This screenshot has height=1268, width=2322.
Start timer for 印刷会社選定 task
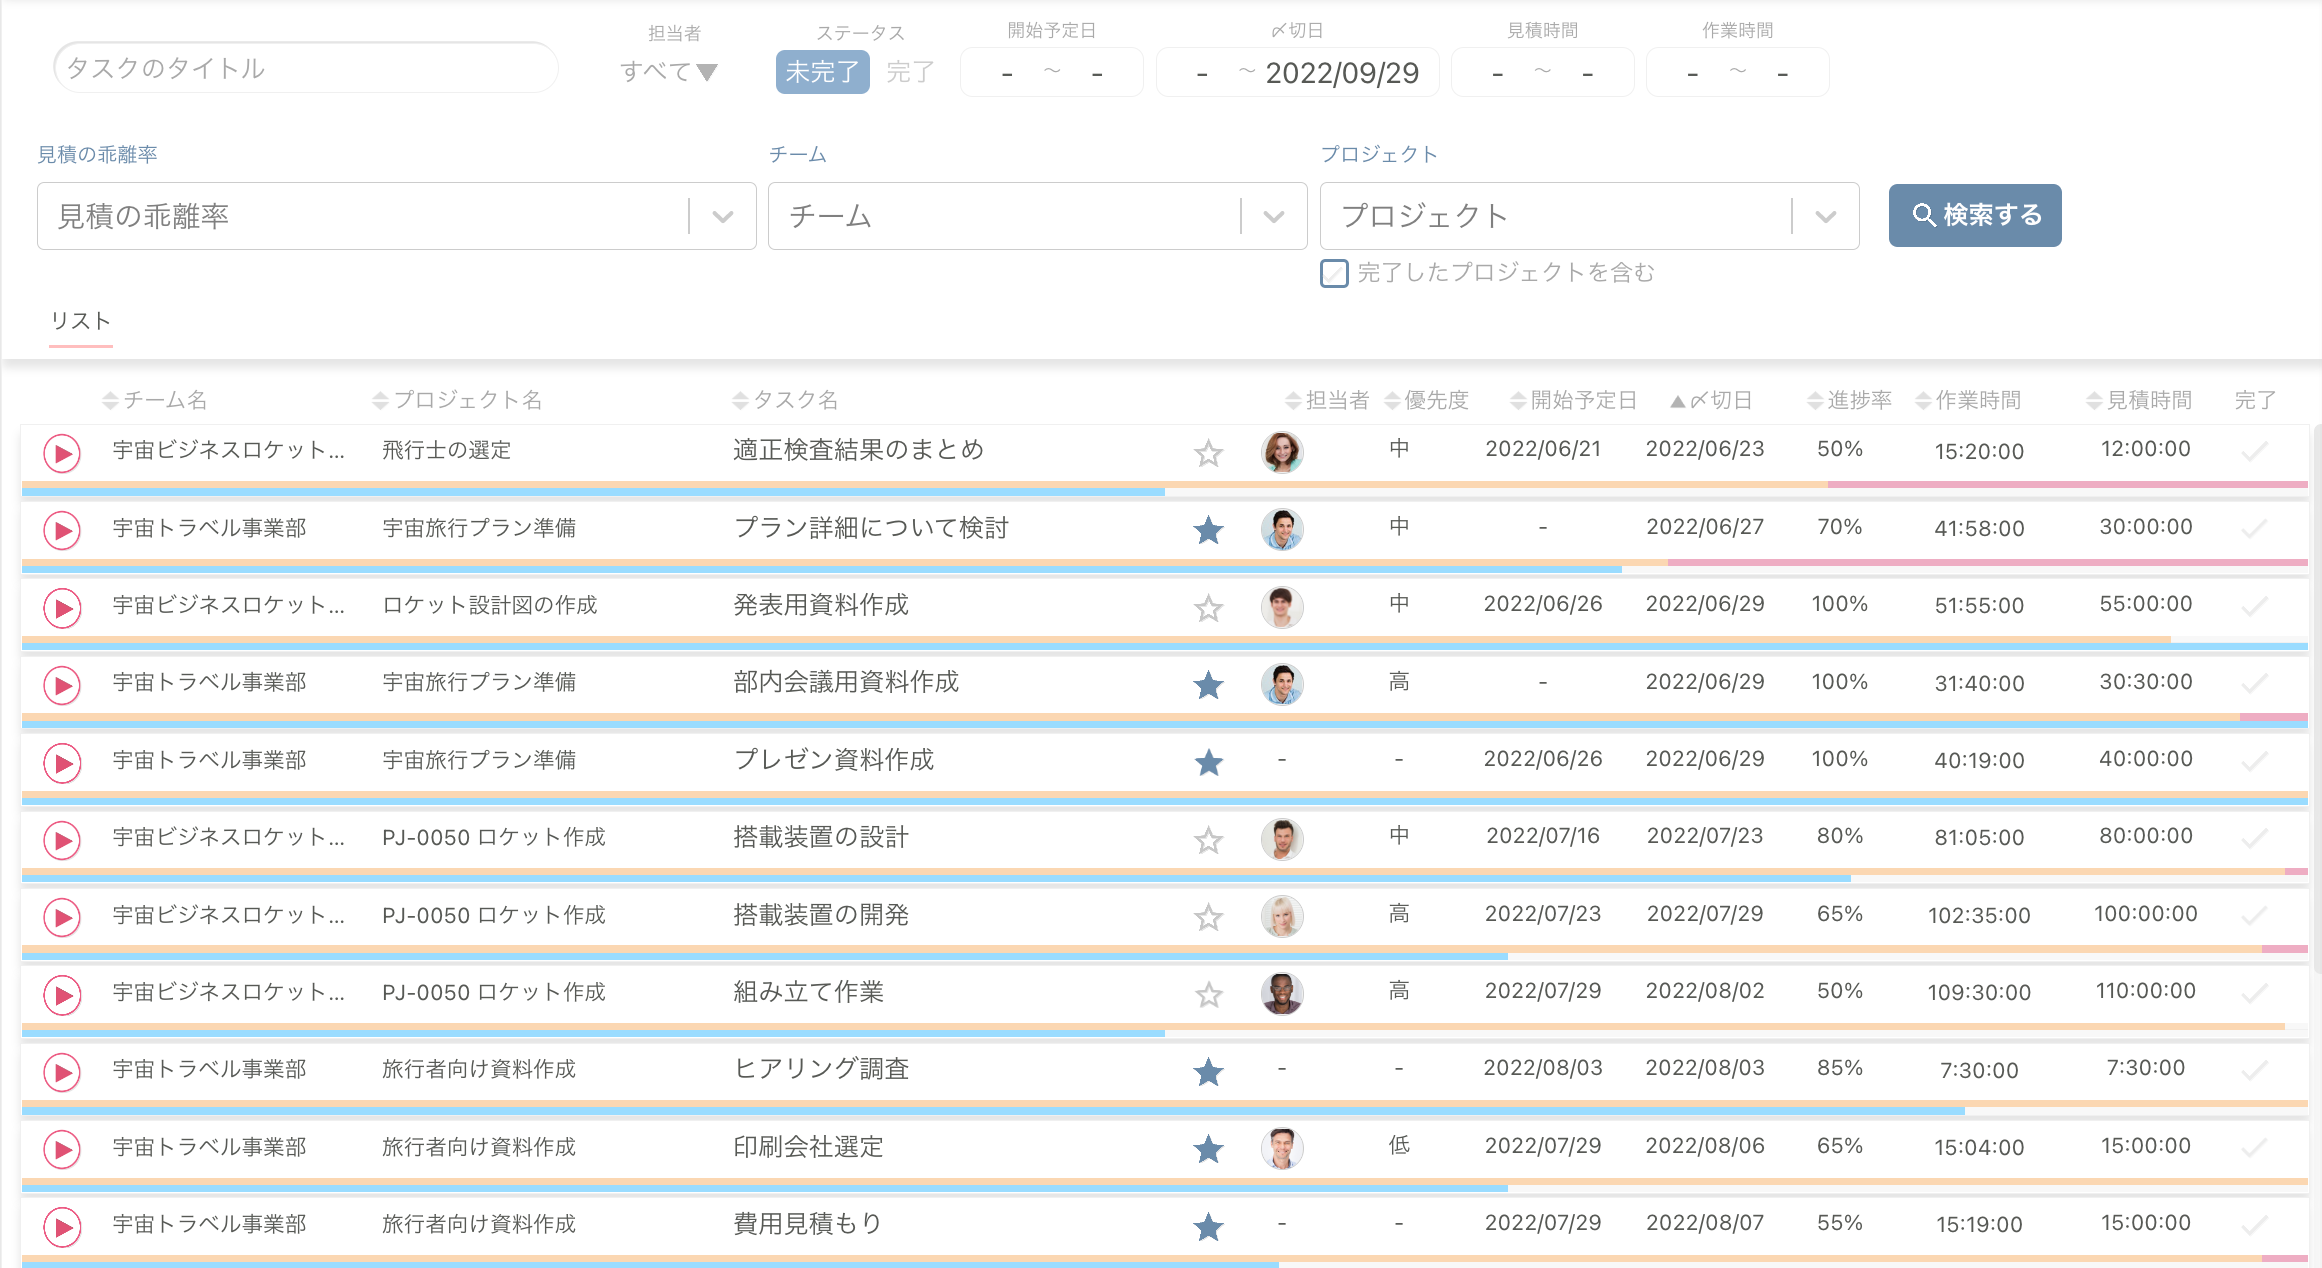tap(62, 1150)
